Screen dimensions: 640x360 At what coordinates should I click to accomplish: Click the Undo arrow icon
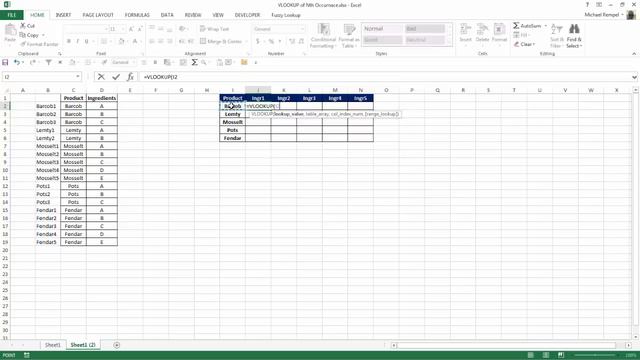[x=16, y=62]
